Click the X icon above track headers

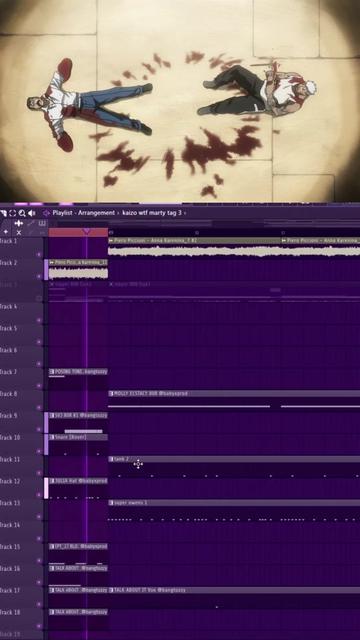click(x=18, y=232)
